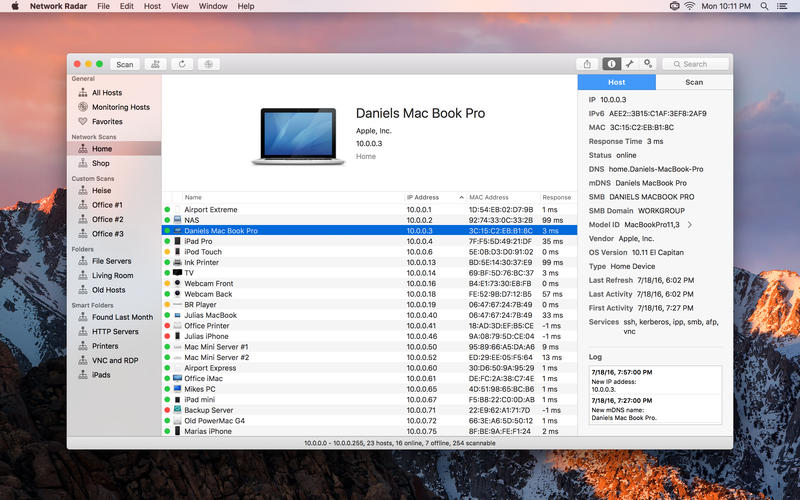Screen dimensions: 800x500
Task: Open the Host menu in menu bar
Action: pyautogui.click(x=152, y=7)
